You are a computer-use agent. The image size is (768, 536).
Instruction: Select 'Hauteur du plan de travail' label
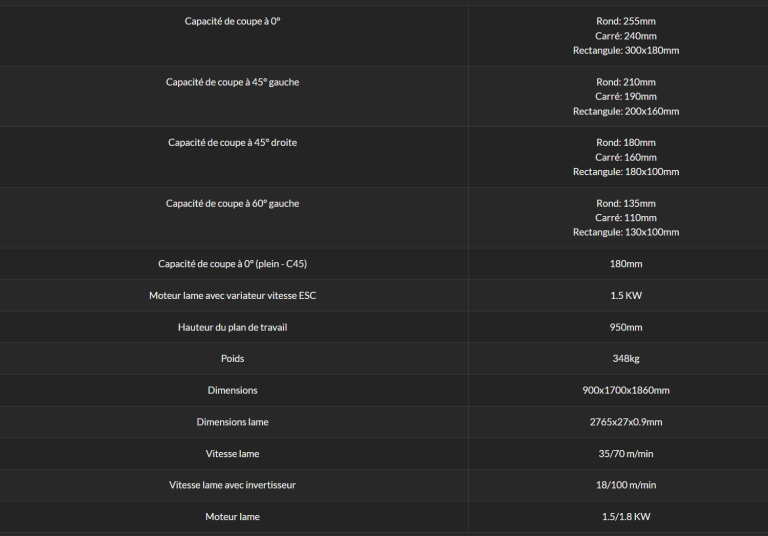tap(232, 327)
